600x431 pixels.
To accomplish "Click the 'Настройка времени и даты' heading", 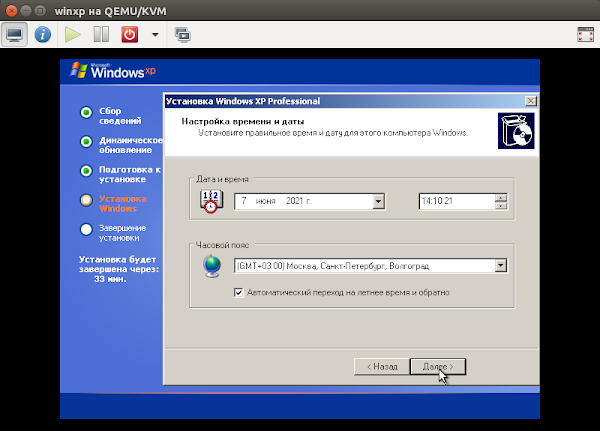I will (x=243, y=122).
